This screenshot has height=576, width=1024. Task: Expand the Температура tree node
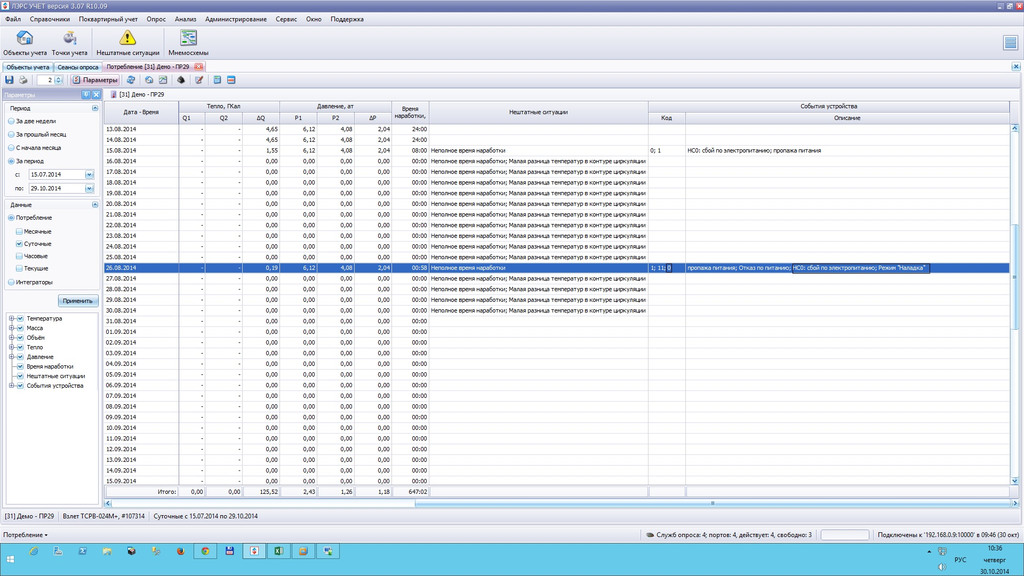coord(11,319)
